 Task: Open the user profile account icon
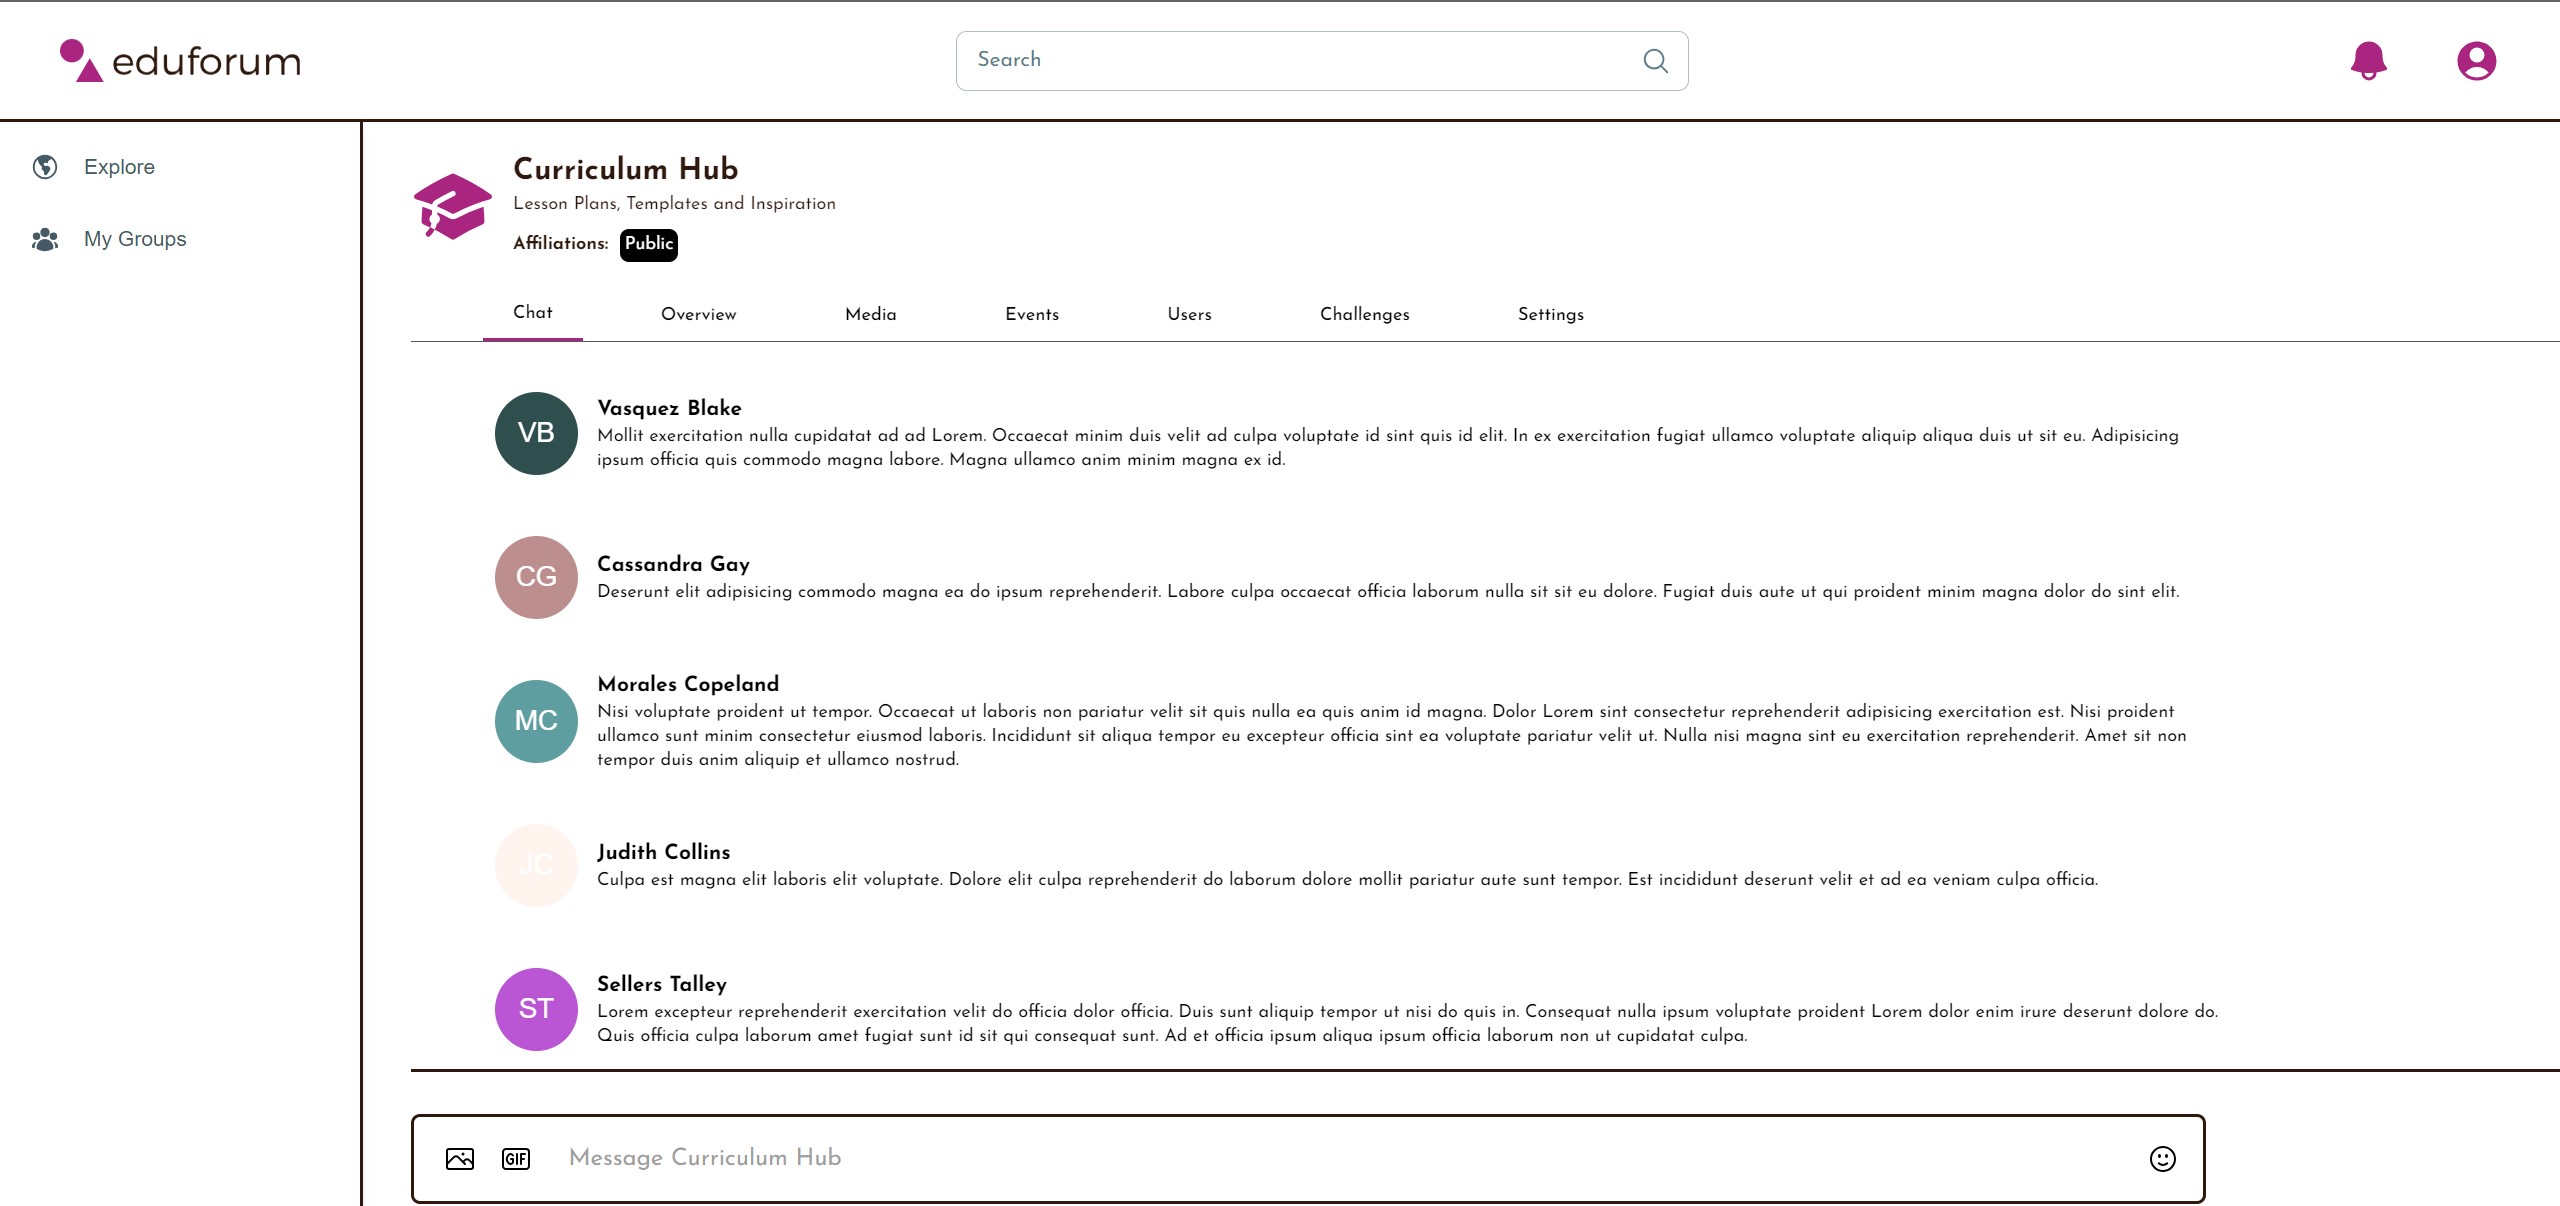pyautogui.click(x=2476, y=61)
